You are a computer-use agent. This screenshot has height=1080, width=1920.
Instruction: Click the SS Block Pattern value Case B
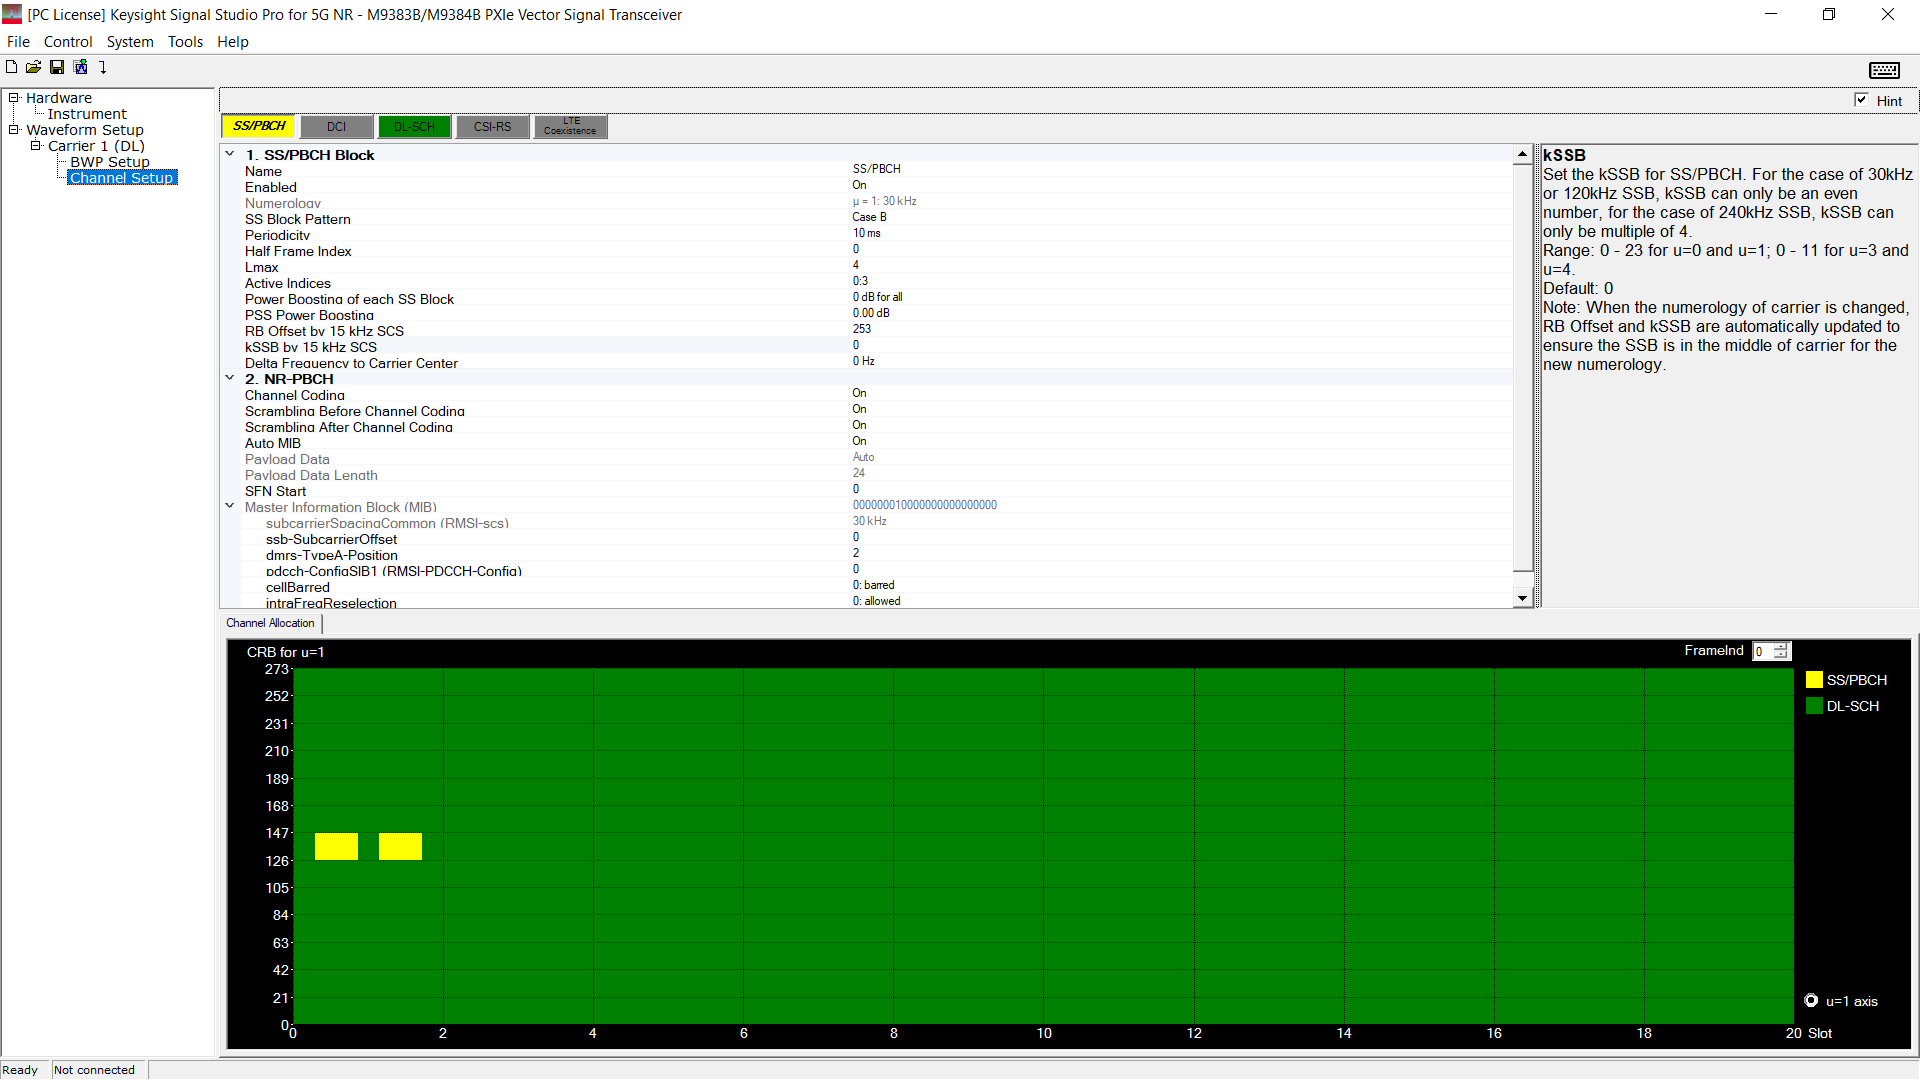[869, 217]
